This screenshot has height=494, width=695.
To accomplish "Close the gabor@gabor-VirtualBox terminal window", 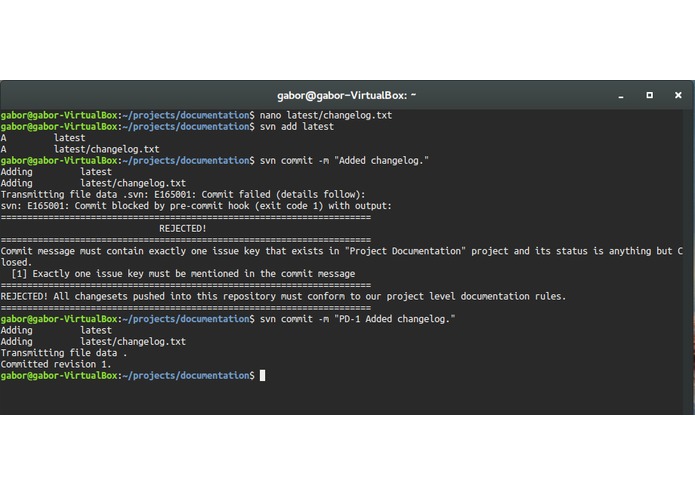I will pyautogui.click(x=678, y=95).
